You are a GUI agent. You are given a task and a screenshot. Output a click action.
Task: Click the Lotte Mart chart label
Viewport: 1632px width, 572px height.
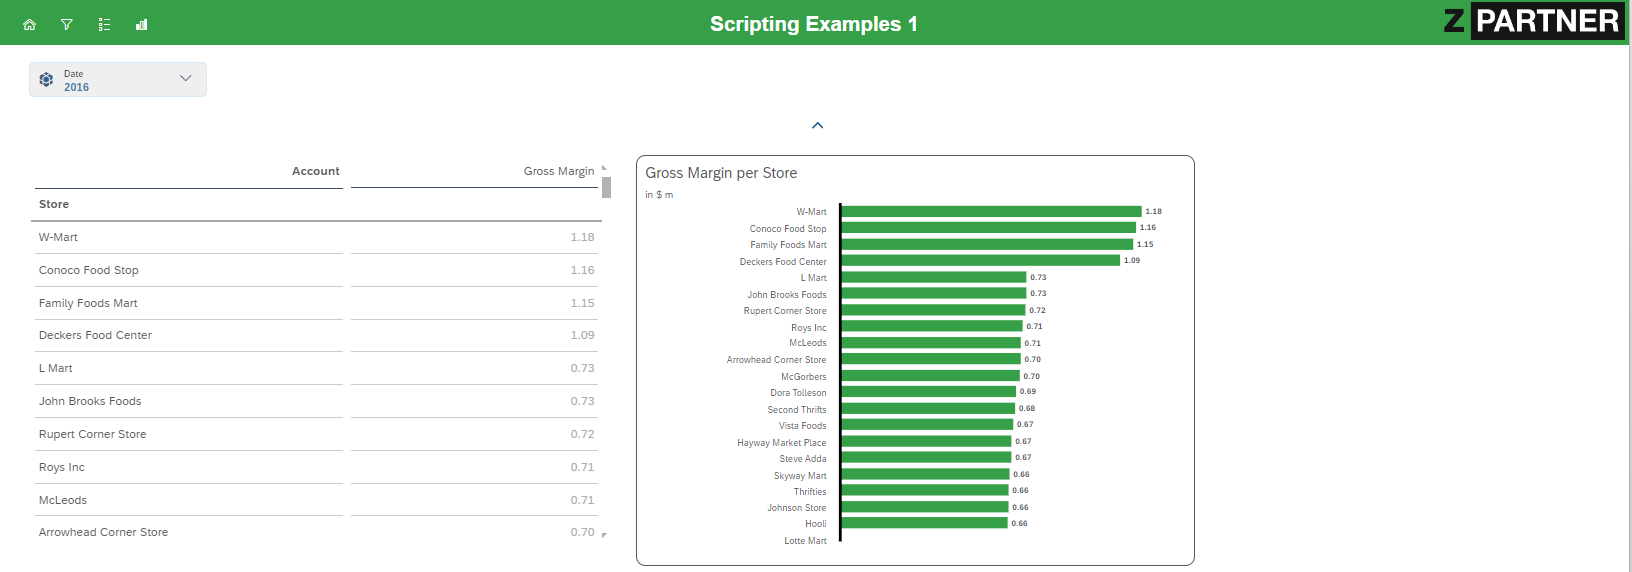[805, 541]
